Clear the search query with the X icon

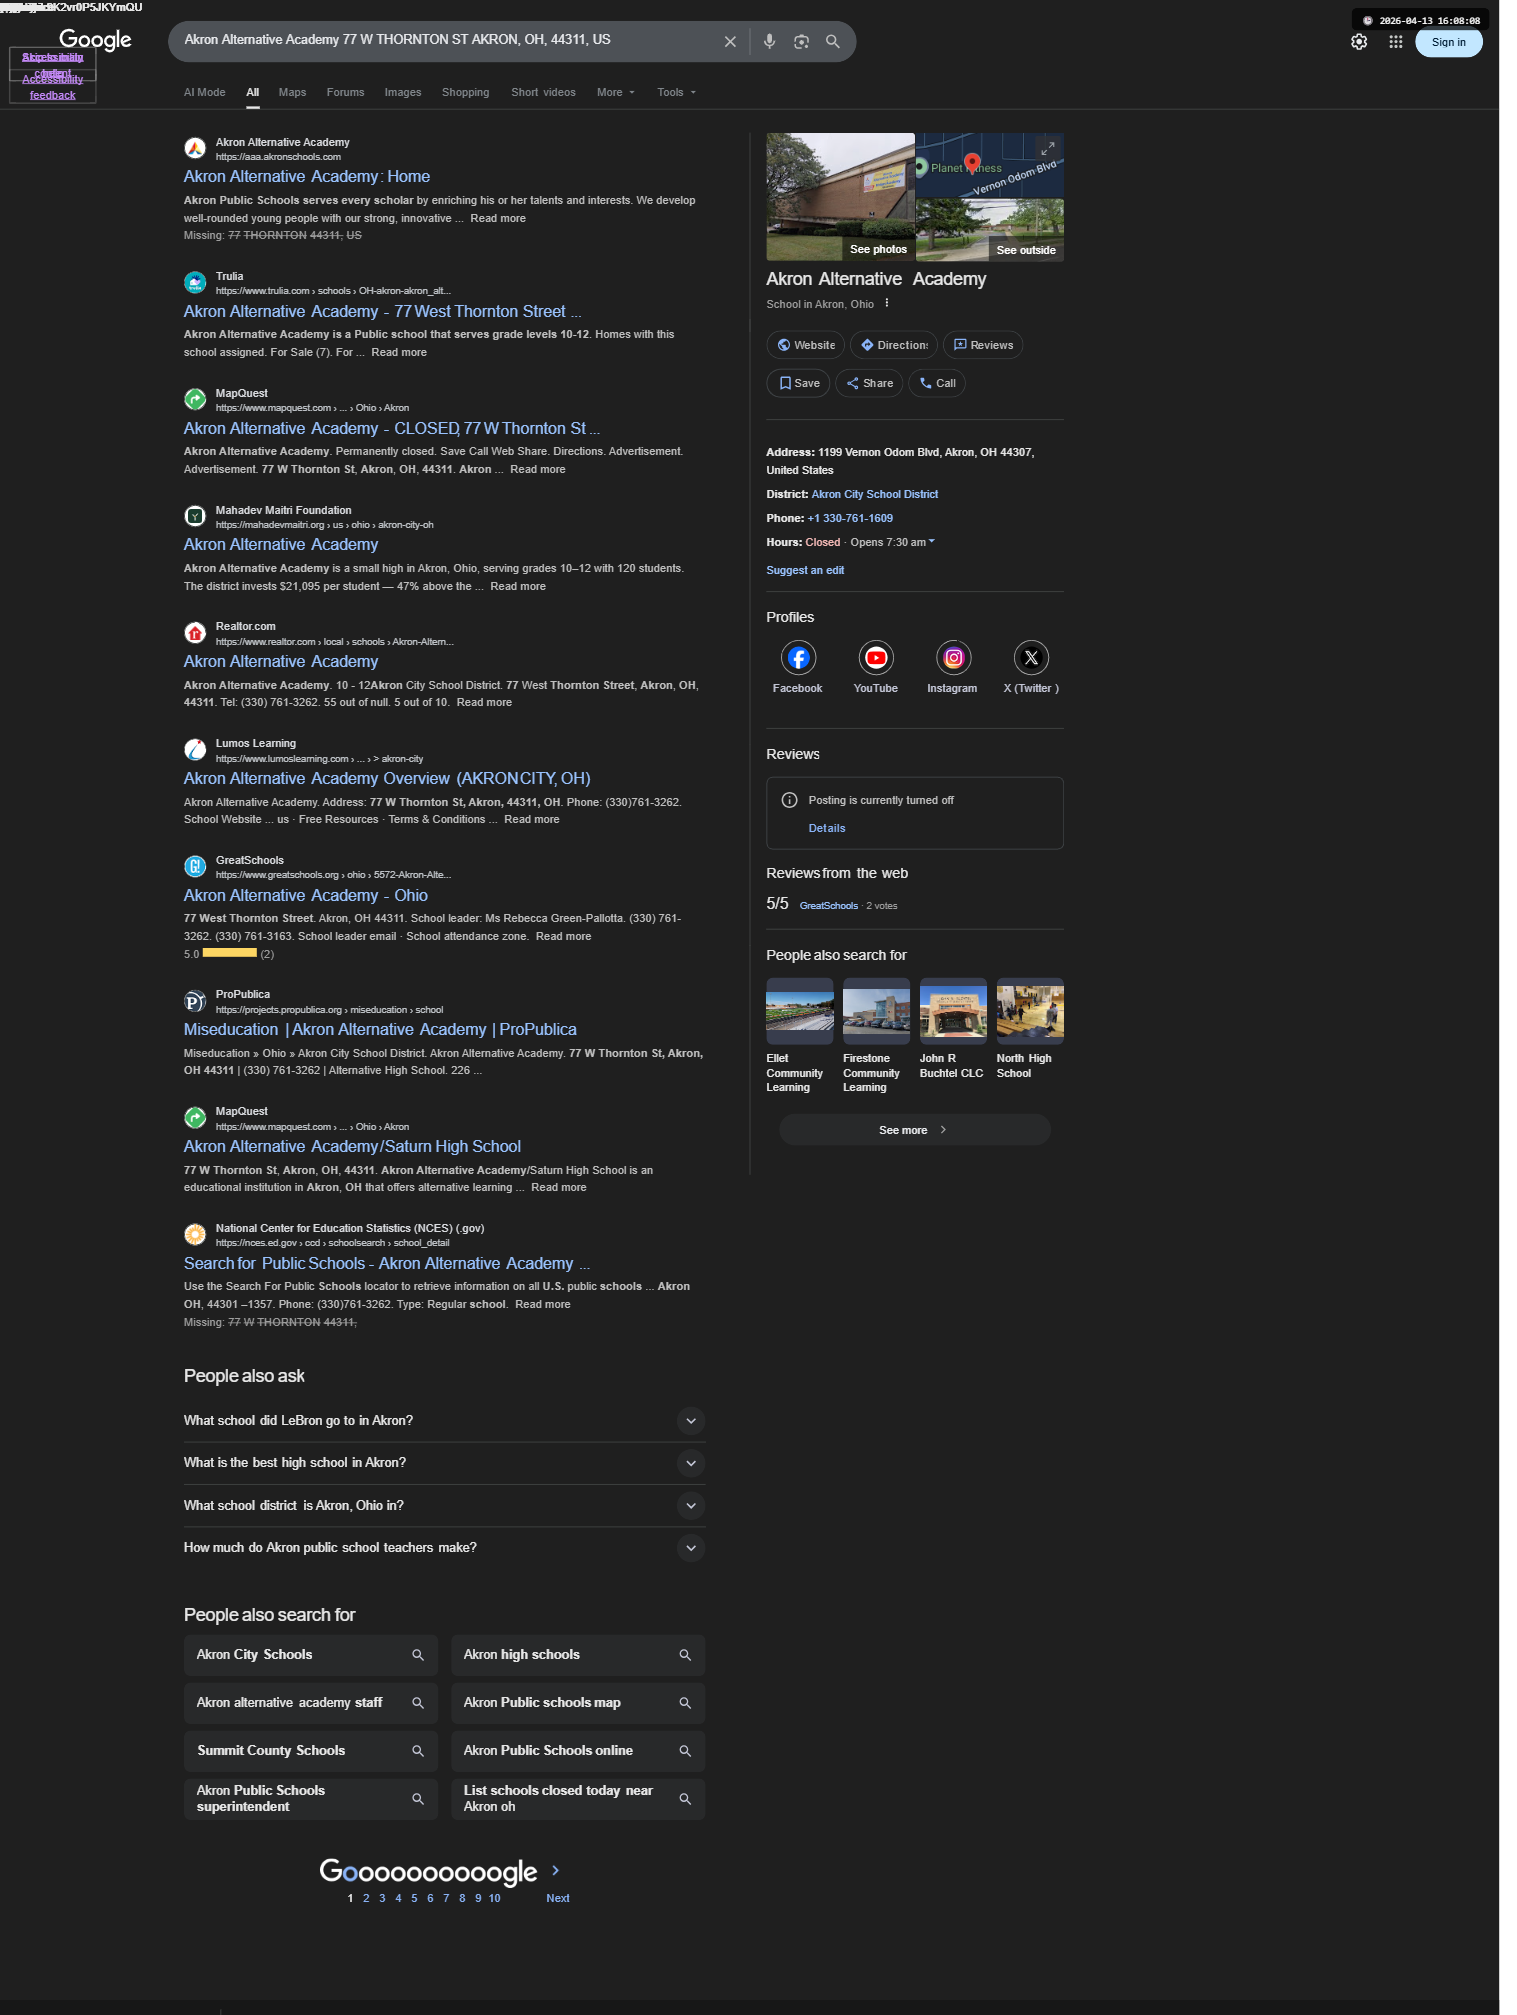[x=730, y=42]
